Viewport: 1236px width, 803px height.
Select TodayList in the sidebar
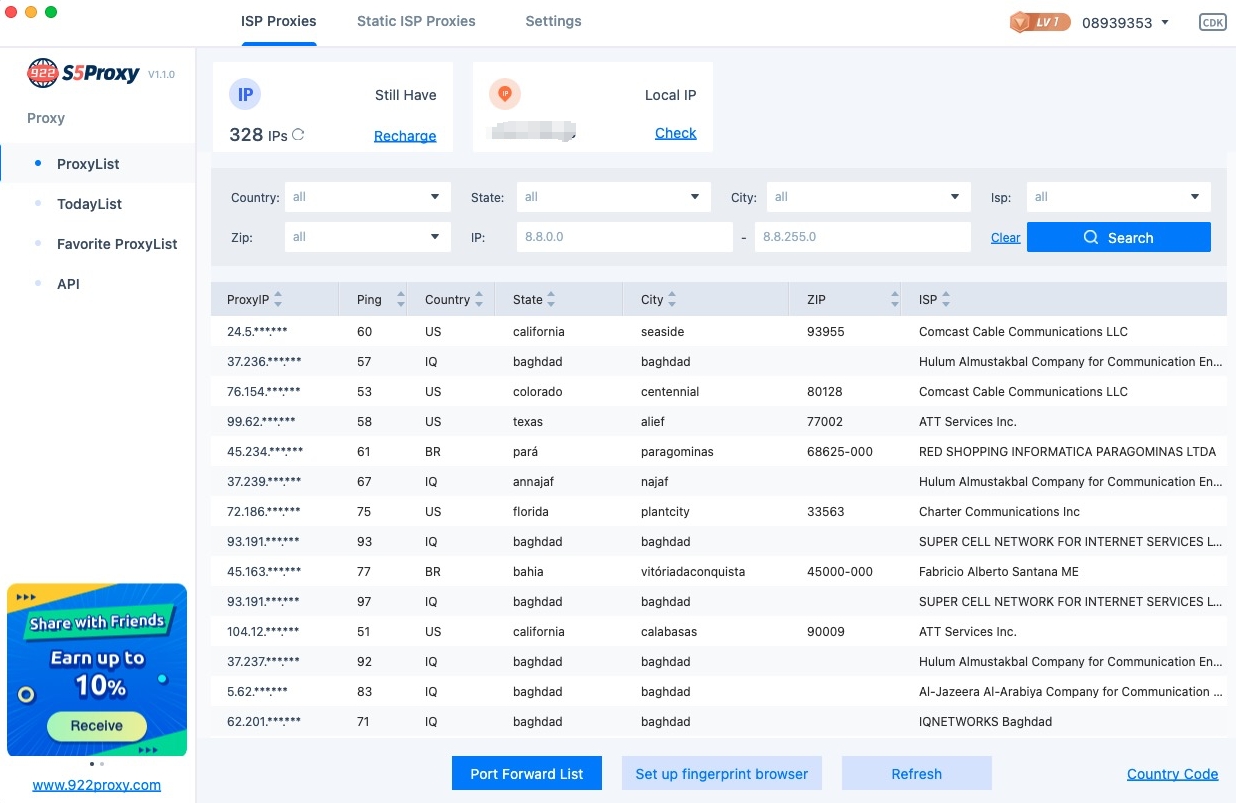89,204
